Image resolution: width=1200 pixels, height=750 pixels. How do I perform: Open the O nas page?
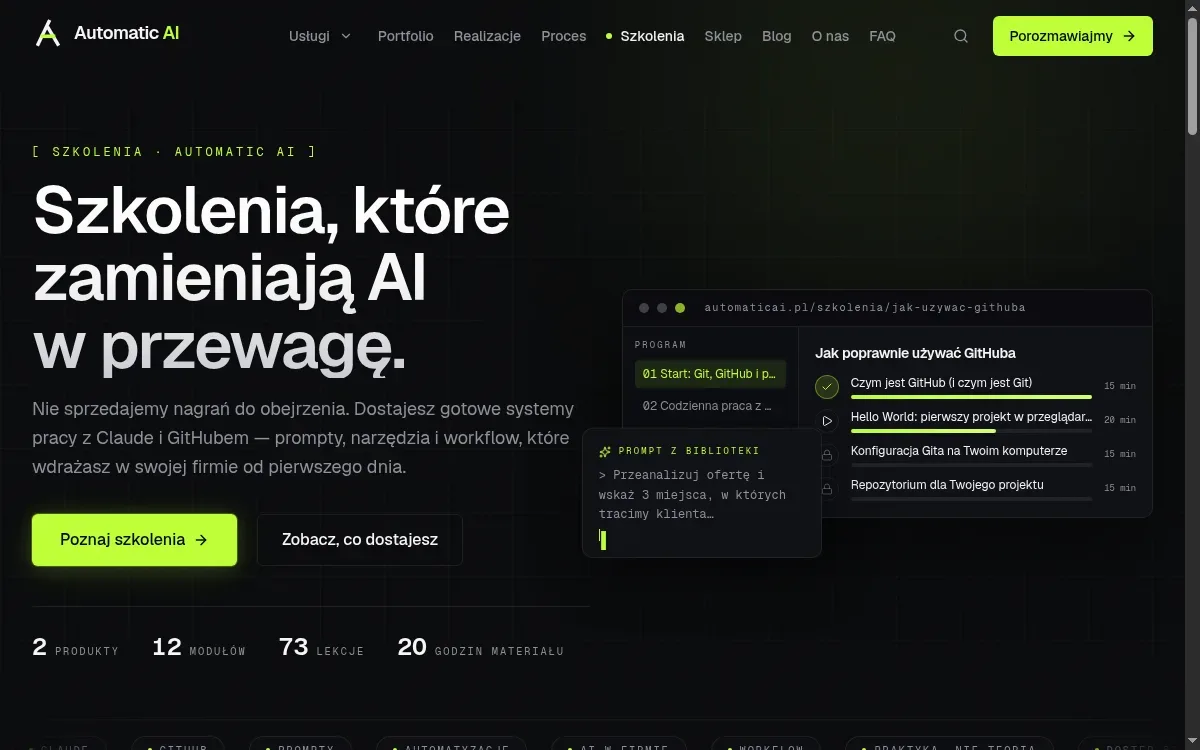[x=830, y=36]
